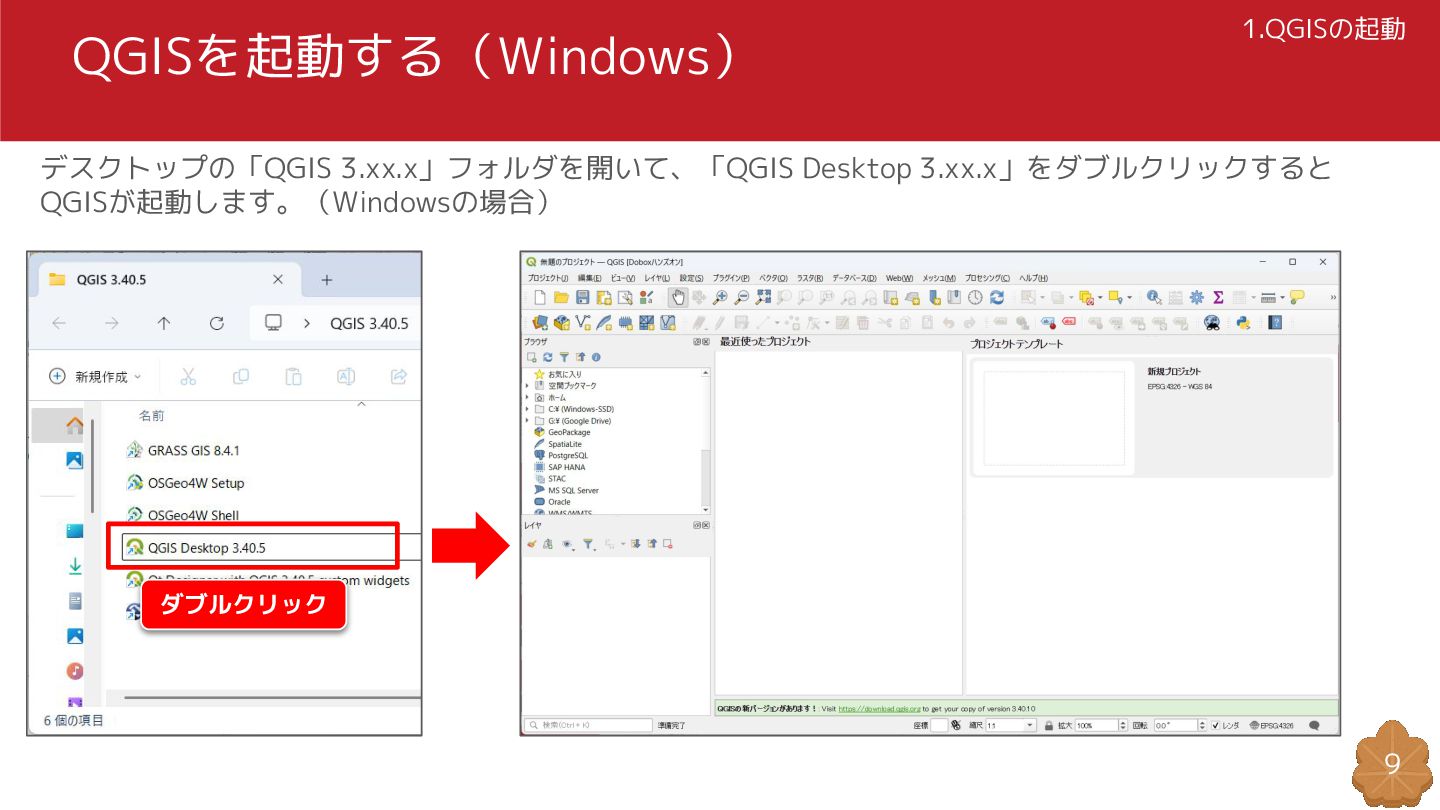Image resolution: width=1440 pixels, height=810 pixels.
Task: Select the Pan Map hand tool
Action: pyautogui.click(x=678, y=297)
